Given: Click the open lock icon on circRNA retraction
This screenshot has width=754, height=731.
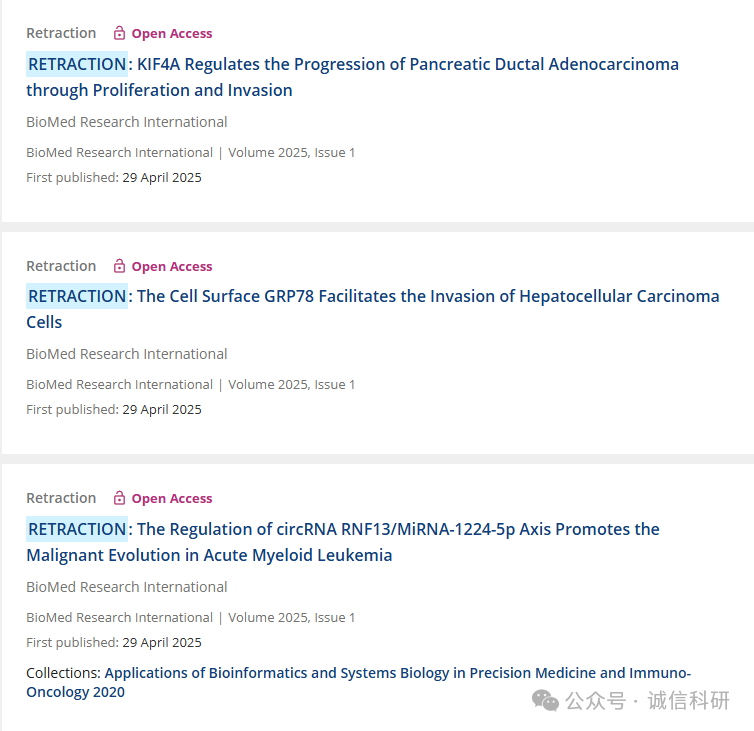Looking at the screenshot, I should coord(119,498).
